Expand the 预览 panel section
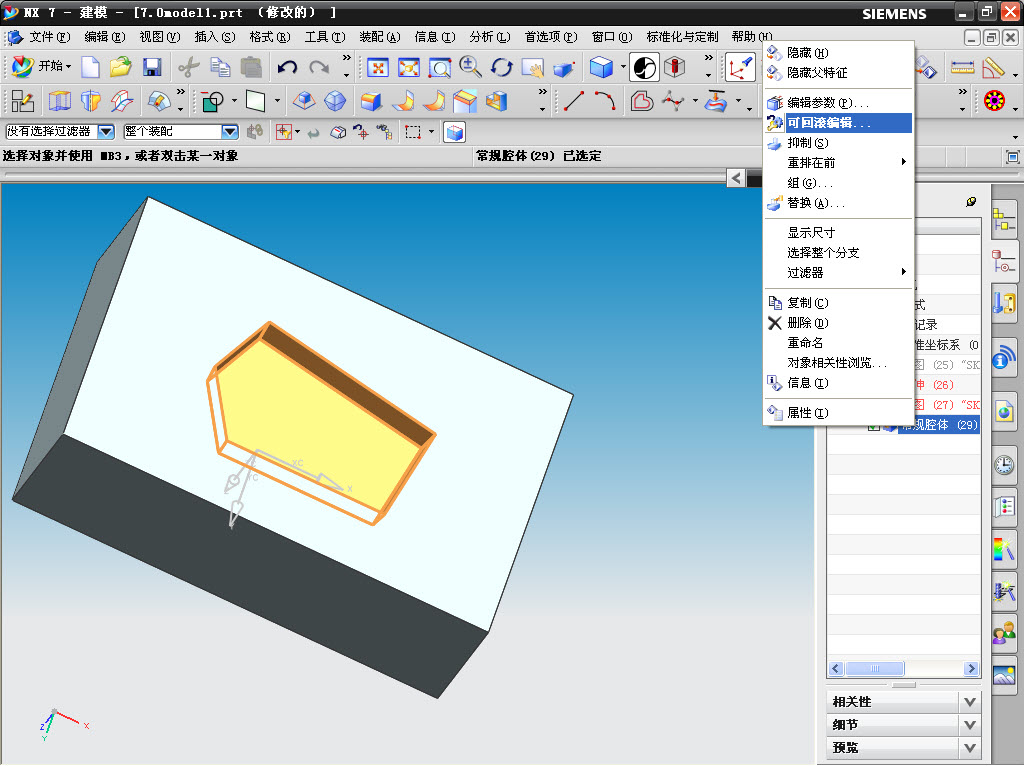The width and height of the screenshot is (1024, 766). coord(903,748)
